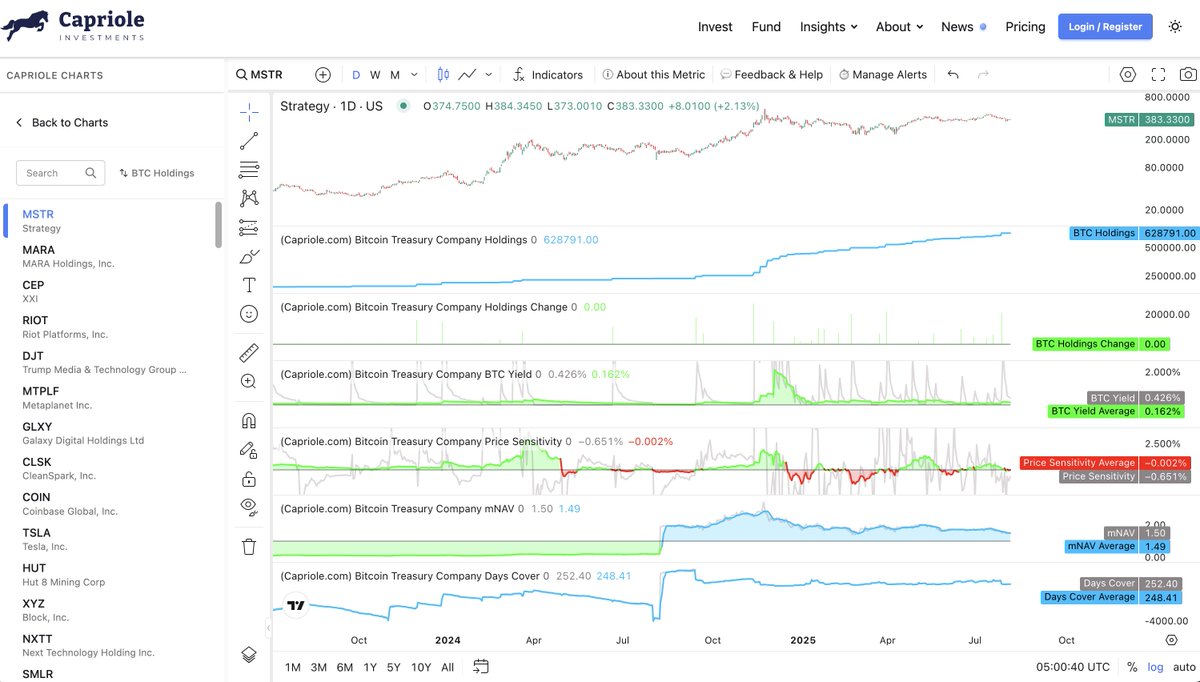Enable the lock all drawings toggle

click(x=249, y=478)
